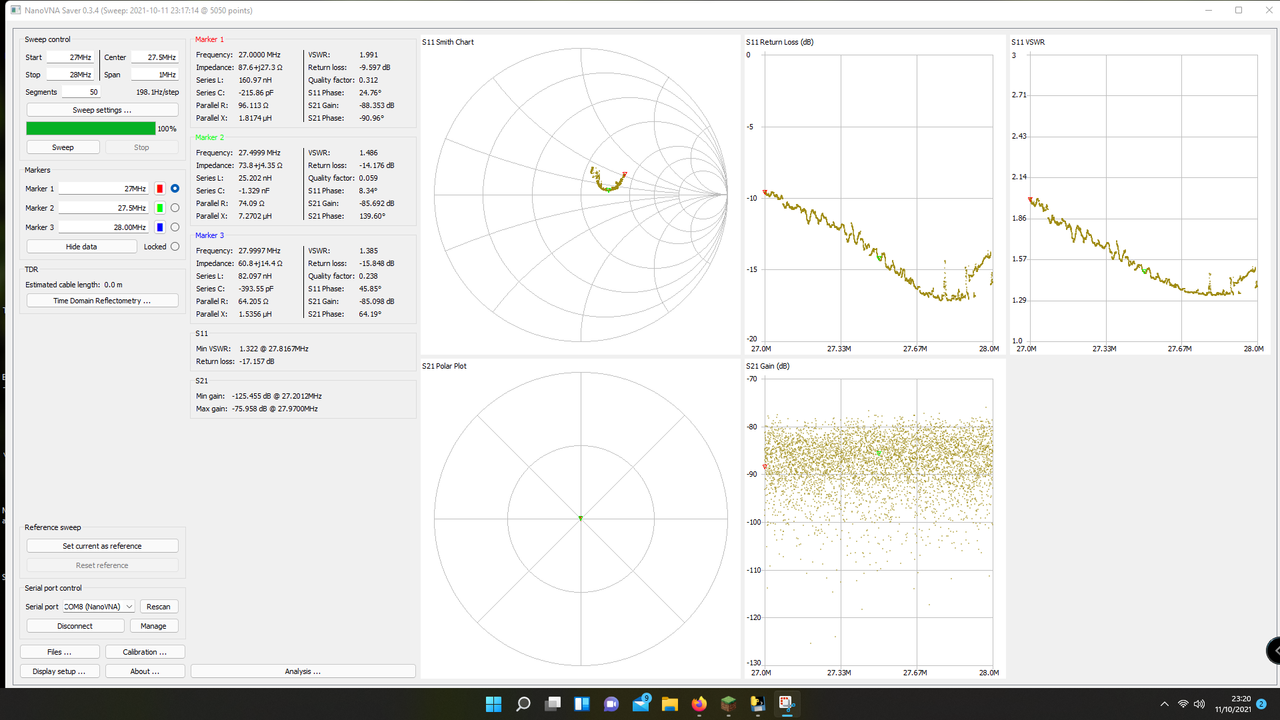Open Time Domain Reflectometry window
The width and height of the screenshot is (1280, 720).
pos(102,300)
